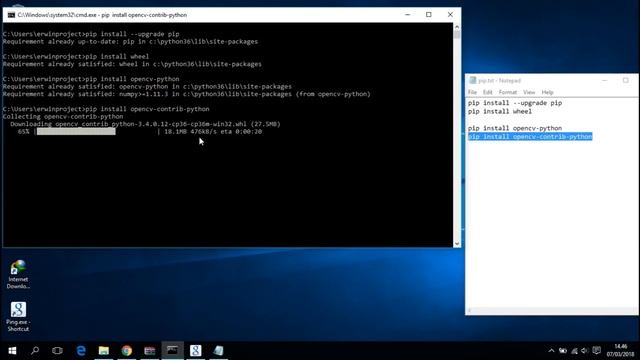Open Notepad View menu
This screenshot has width=640, height=360.
pos(529,92)
